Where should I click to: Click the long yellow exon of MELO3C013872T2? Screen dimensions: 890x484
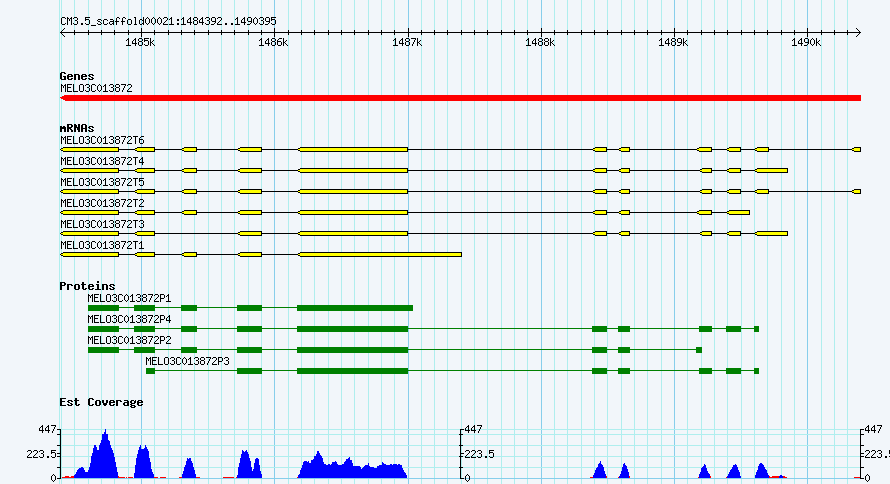[353, 213]
